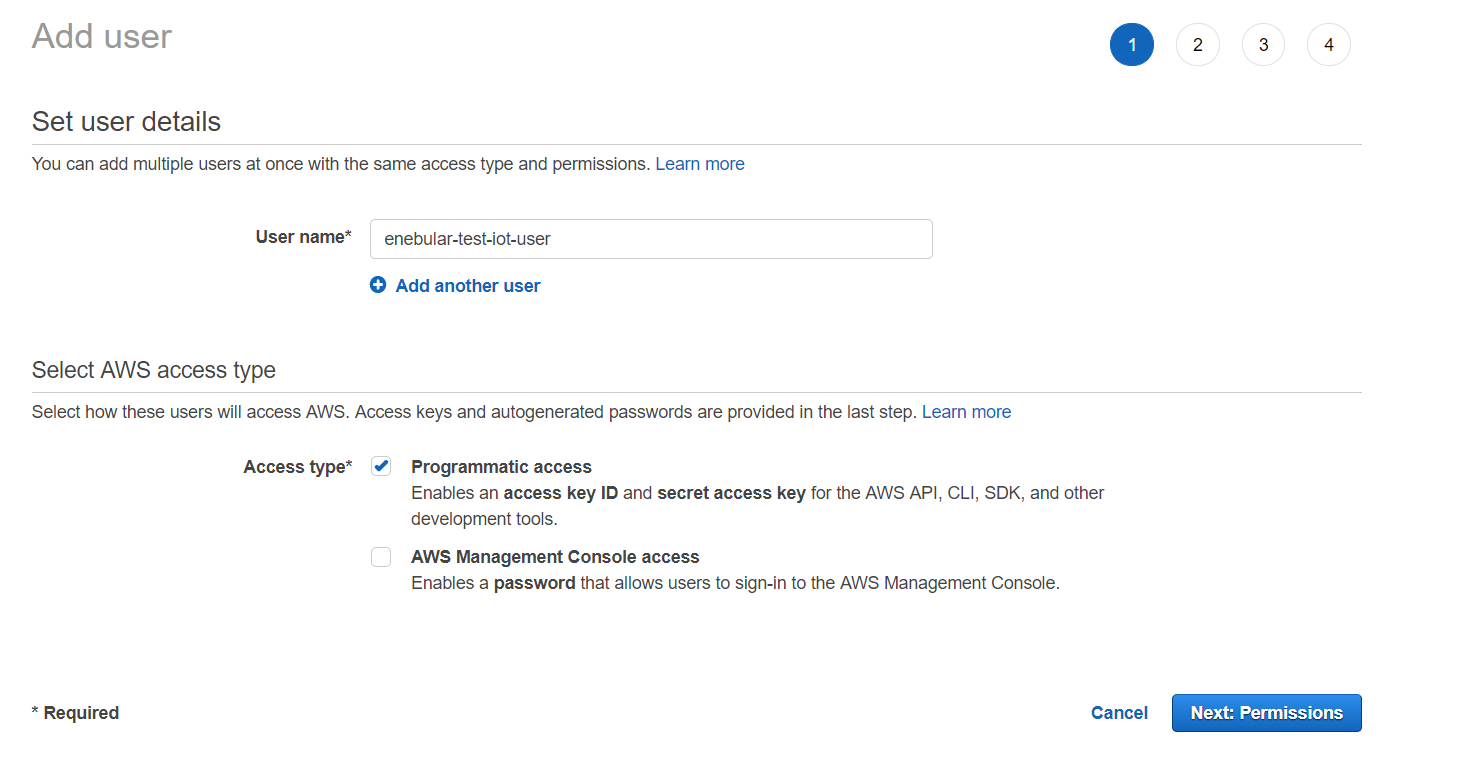Screen dimensions: 1475x765
Task: Select step 3 circle indicator
Action: (x=1263, y=45)
